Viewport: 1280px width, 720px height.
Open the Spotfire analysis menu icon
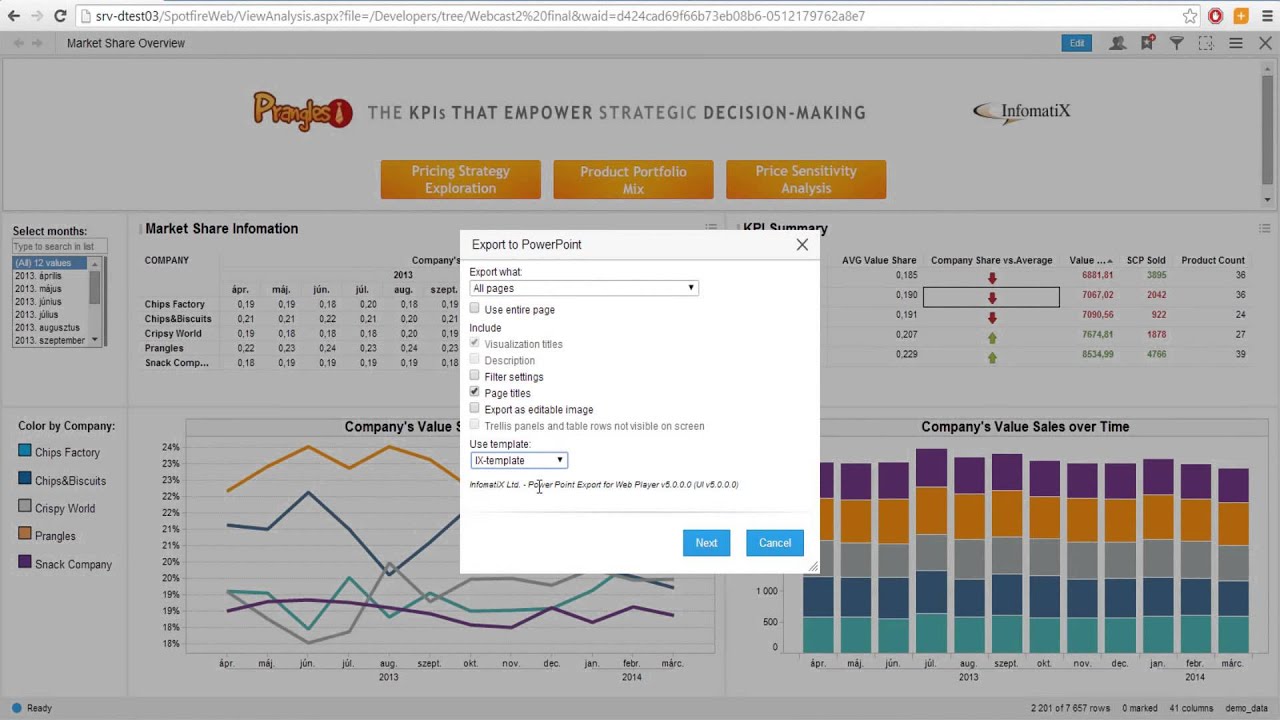(1236, 43)
